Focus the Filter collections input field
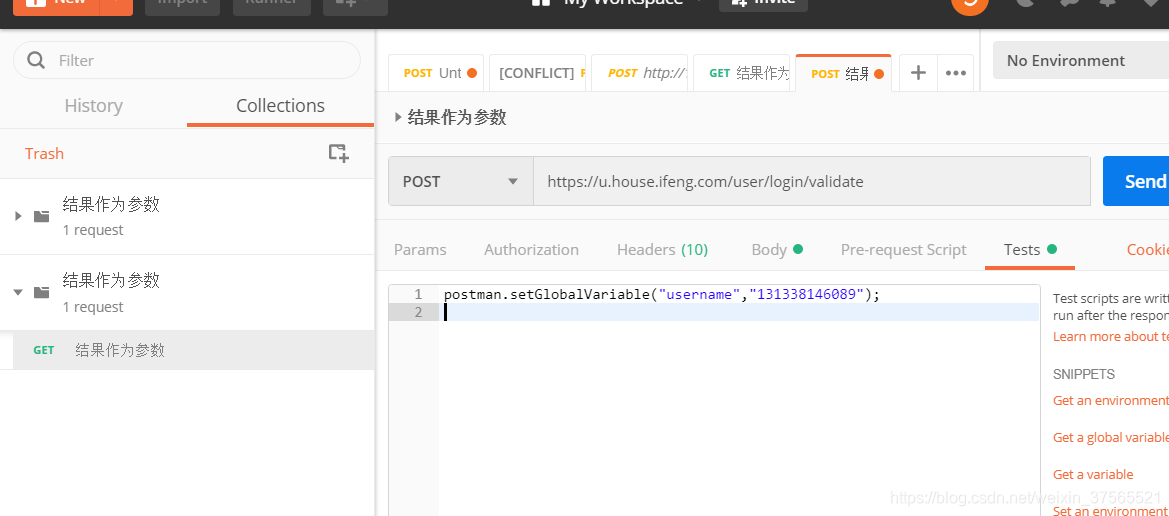1169x516 pixels. [x=187, y=60]
